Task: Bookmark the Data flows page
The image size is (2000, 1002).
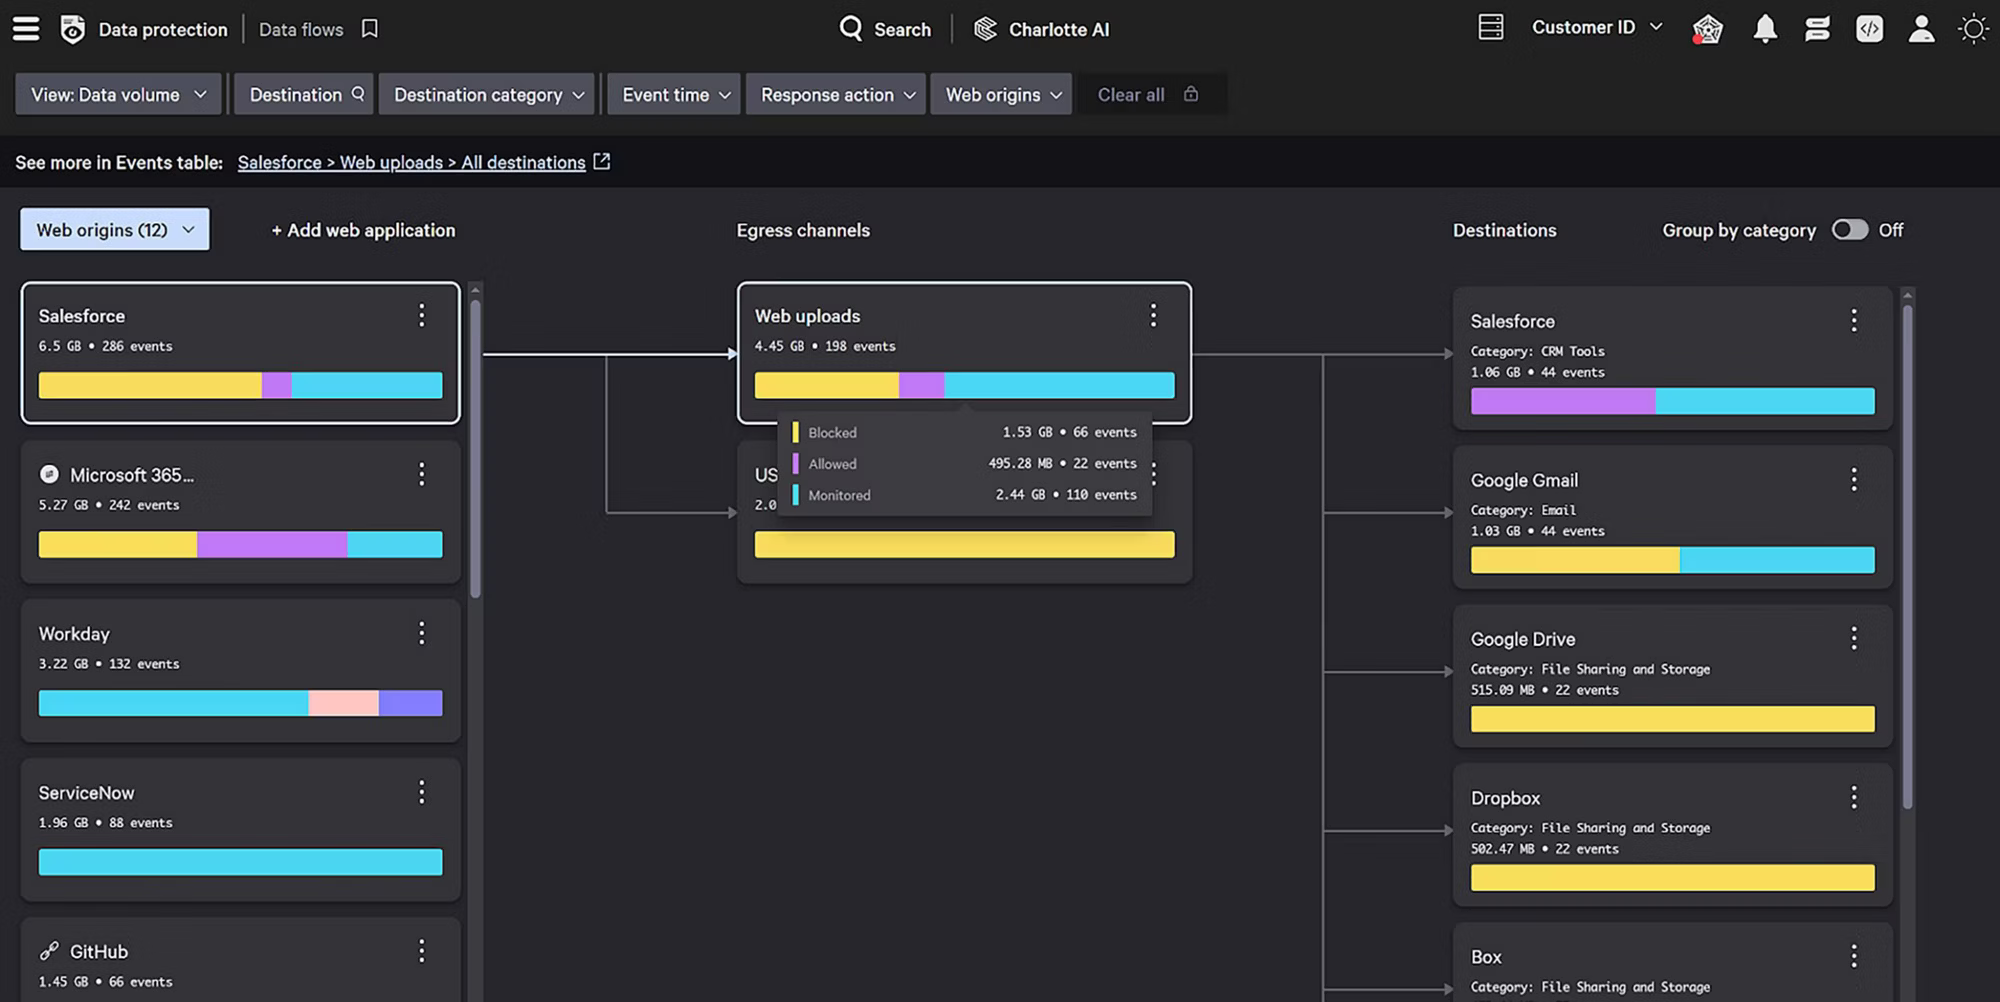Action: [x=370, y=29]
